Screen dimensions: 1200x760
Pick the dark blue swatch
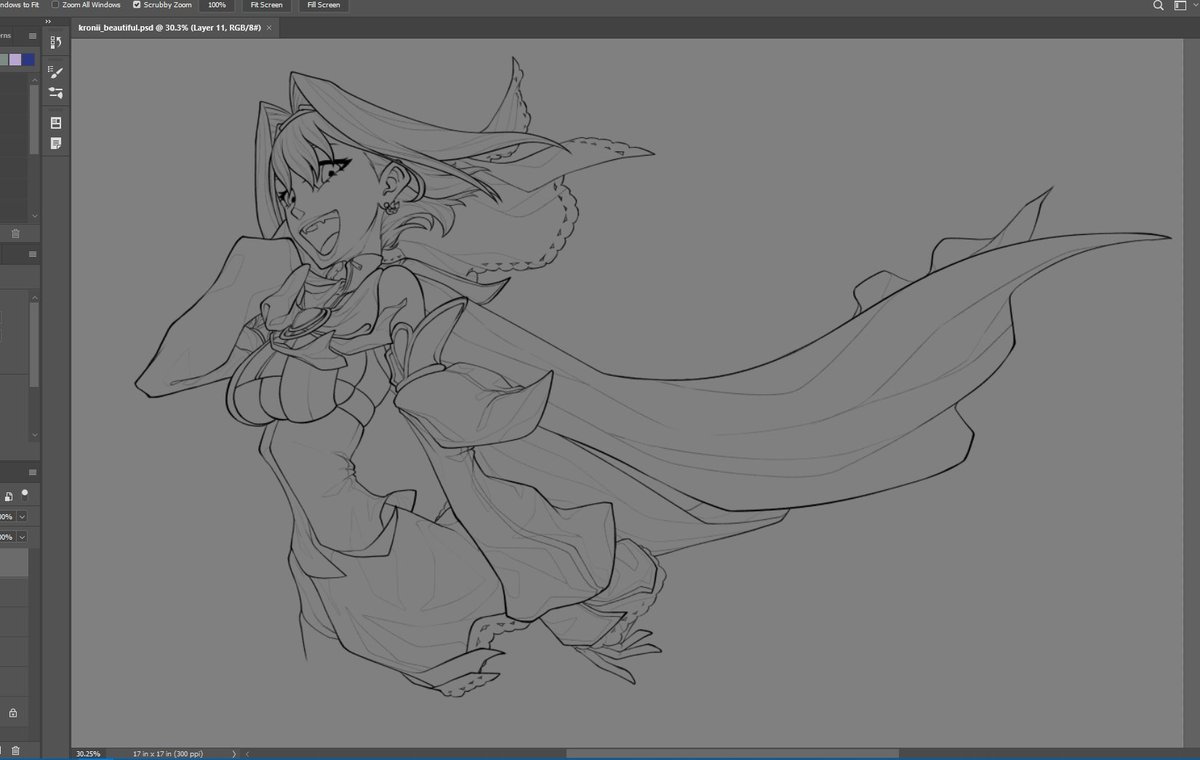point(29,60)
